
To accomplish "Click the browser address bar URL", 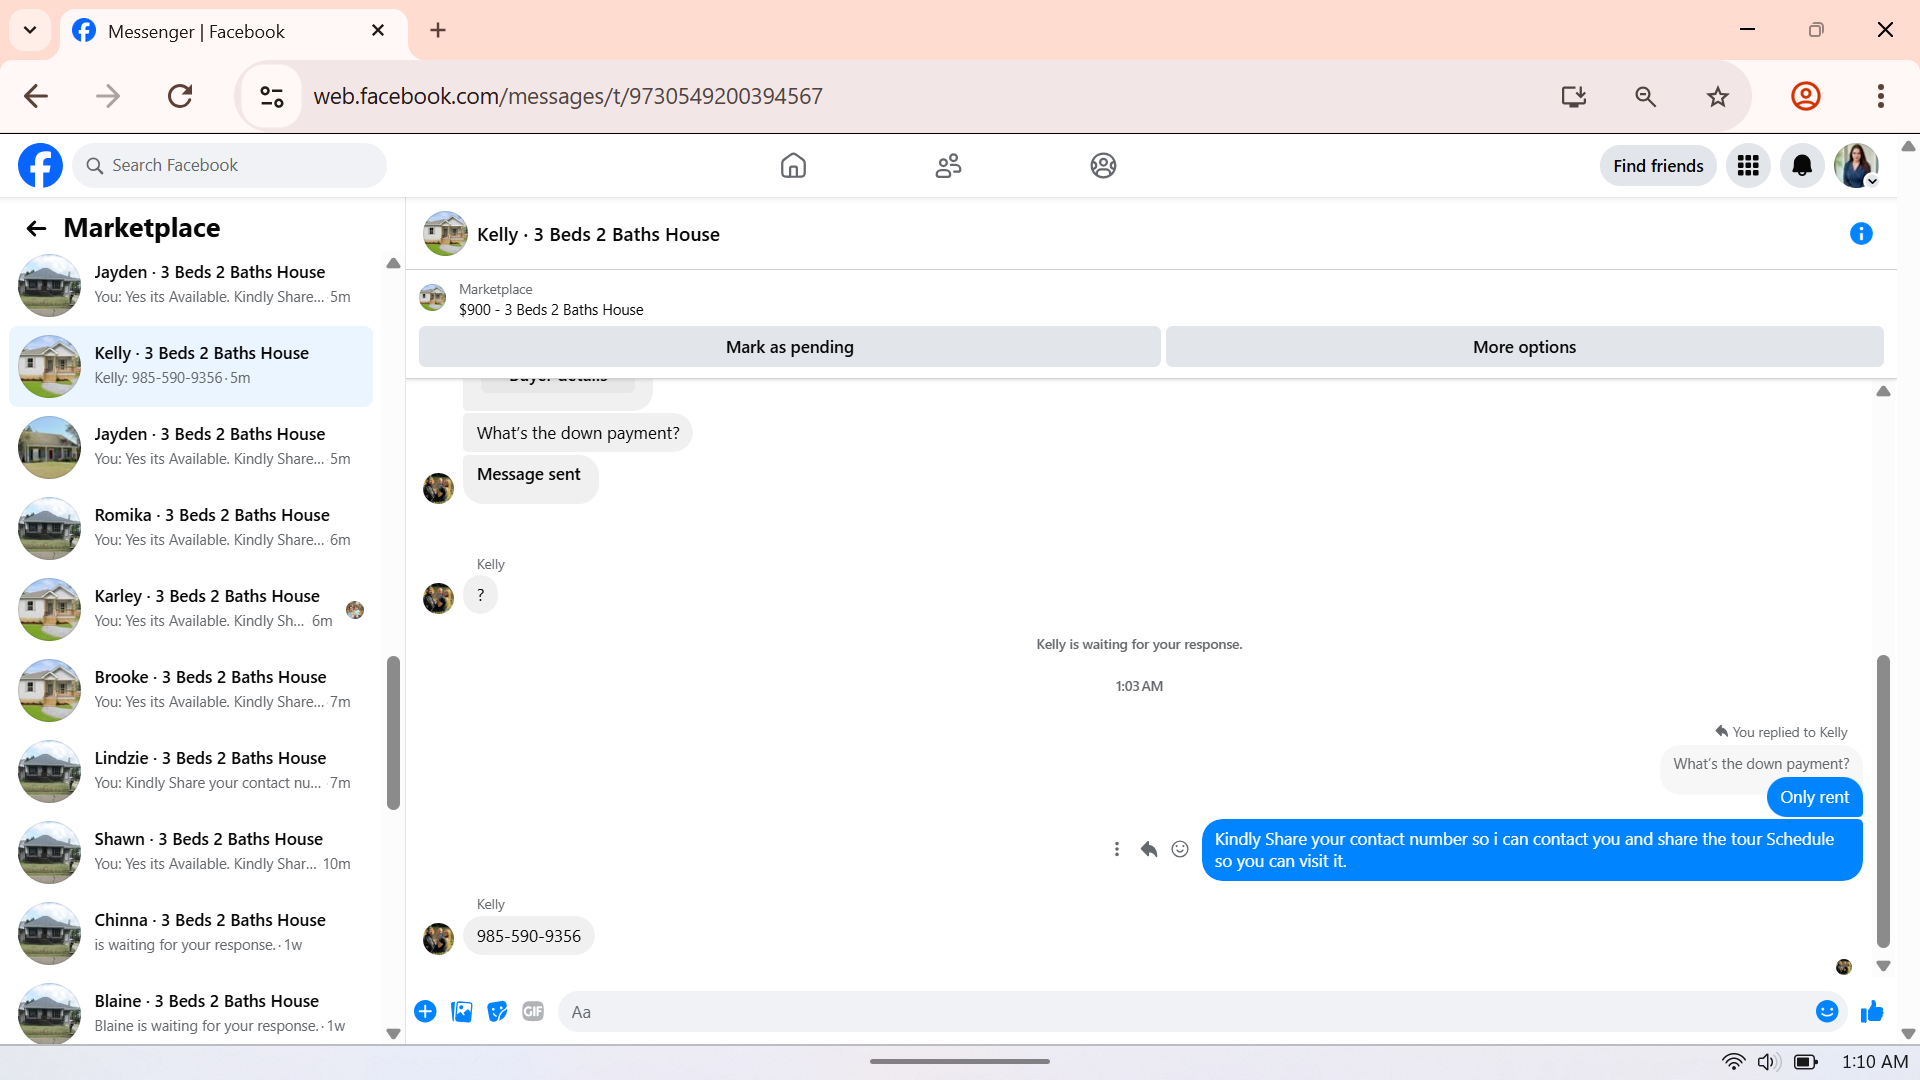I will (568, 96).
